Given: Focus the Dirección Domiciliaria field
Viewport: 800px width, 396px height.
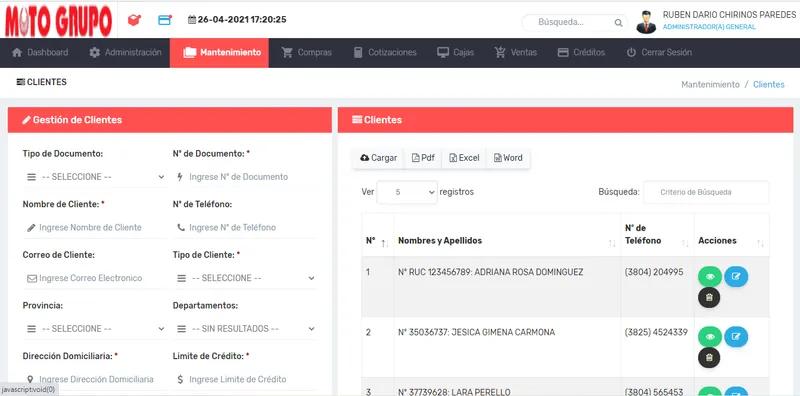Looking at the screenshot, I should [x=95, y=379].
